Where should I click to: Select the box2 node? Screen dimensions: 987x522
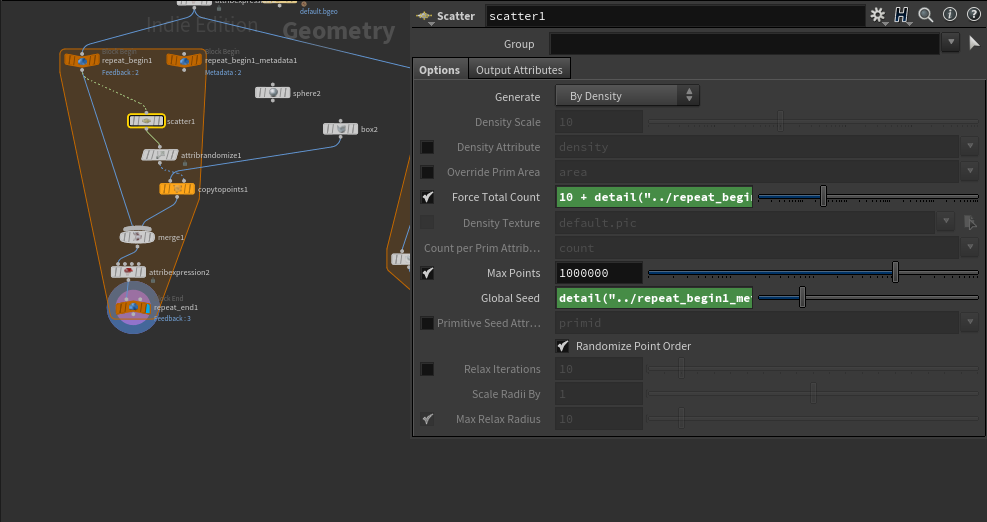(x=340, y=129)
